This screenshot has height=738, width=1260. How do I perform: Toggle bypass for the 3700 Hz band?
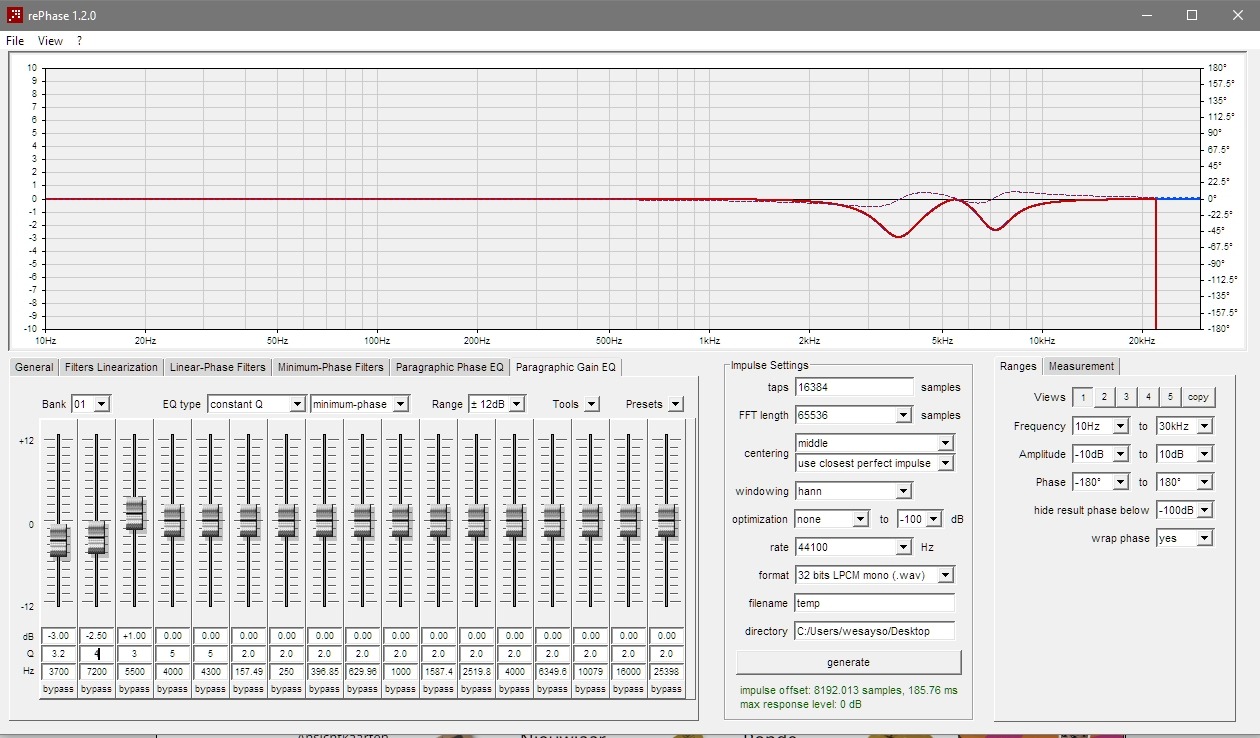point(58,689)
